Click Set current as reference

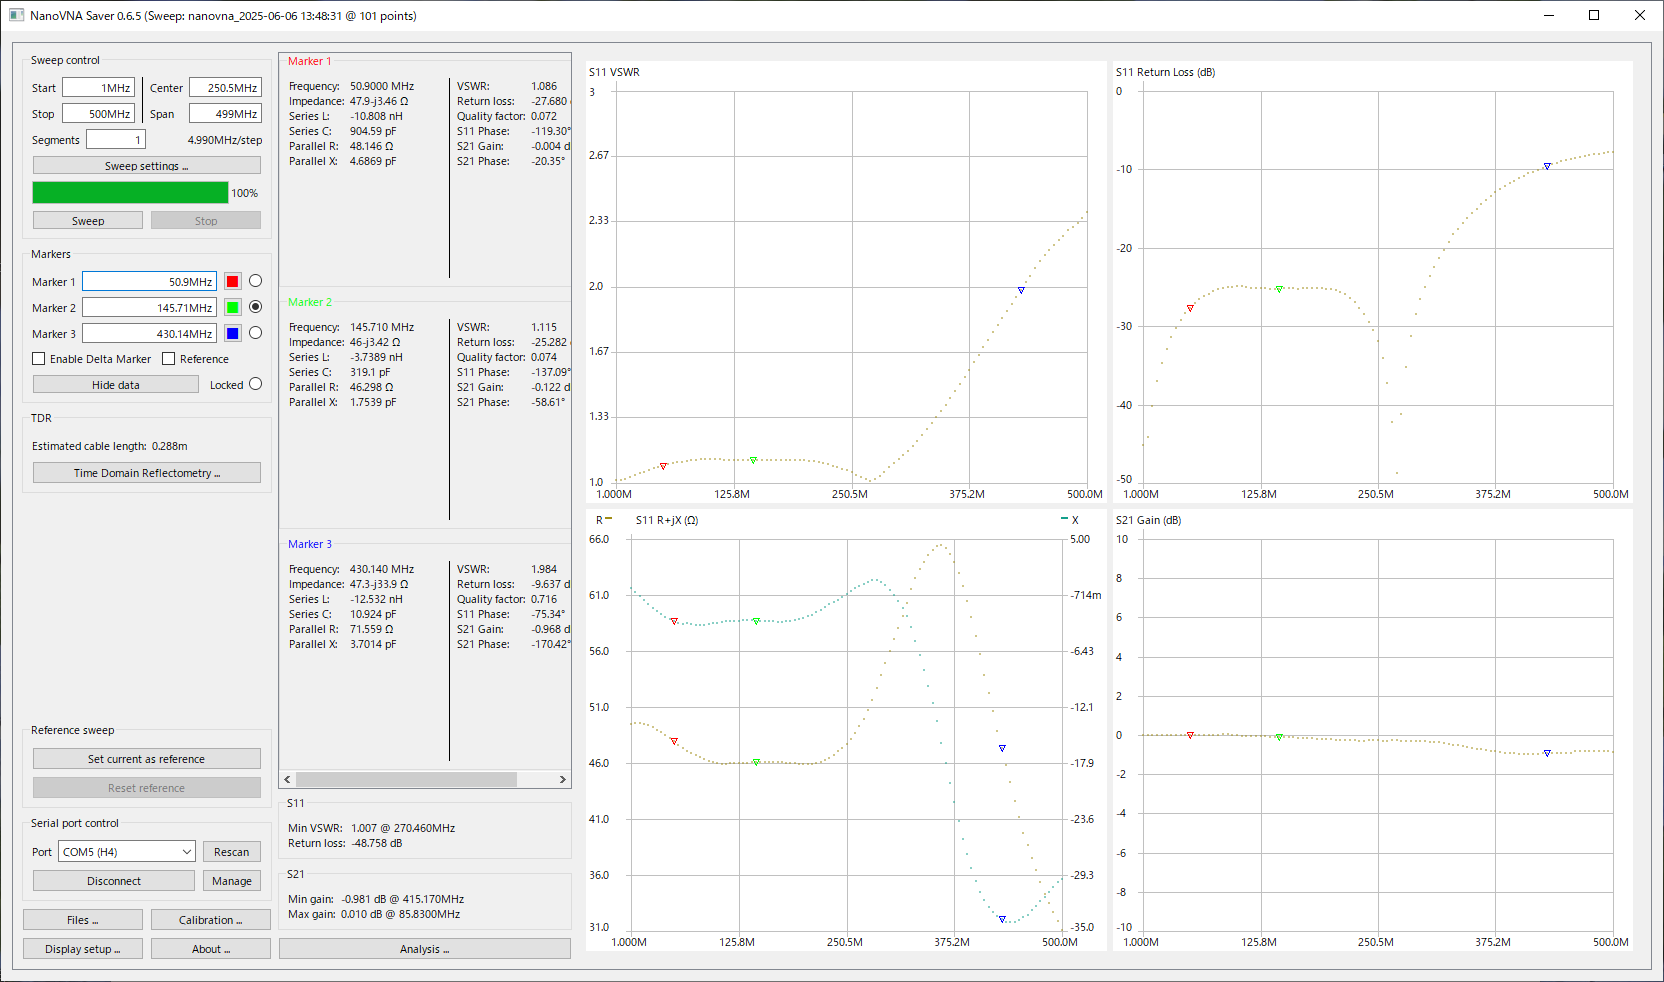click(x=147, y=759)
